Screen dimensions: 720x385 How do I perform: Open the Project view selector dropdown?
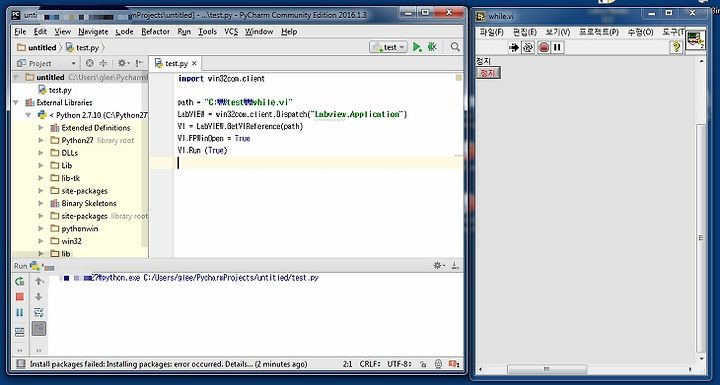46,63
